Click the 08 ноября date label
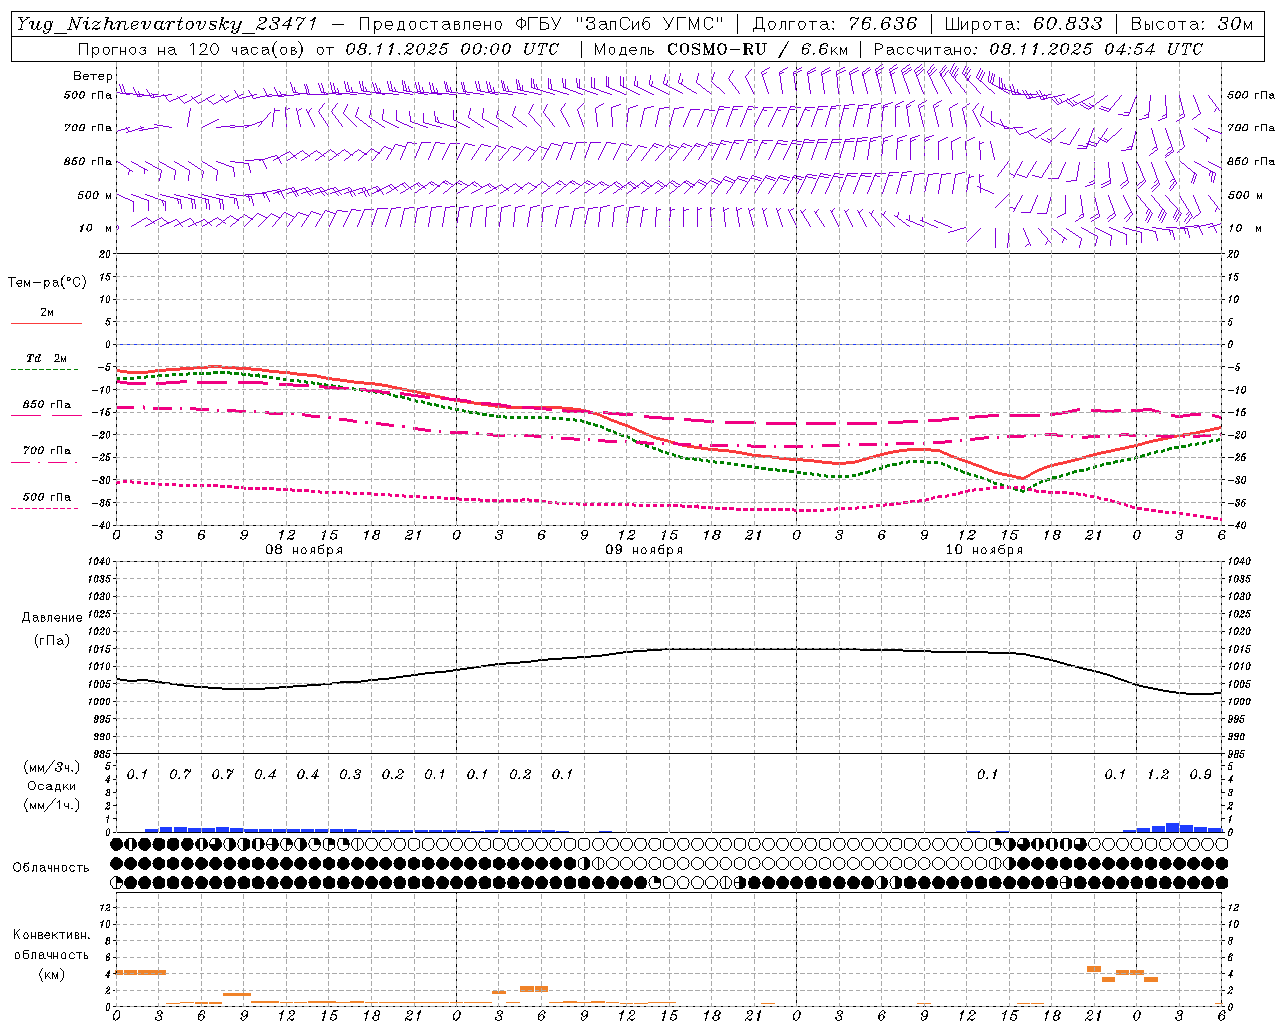The image size is (1280, 1024). click(x=304, y=550)
